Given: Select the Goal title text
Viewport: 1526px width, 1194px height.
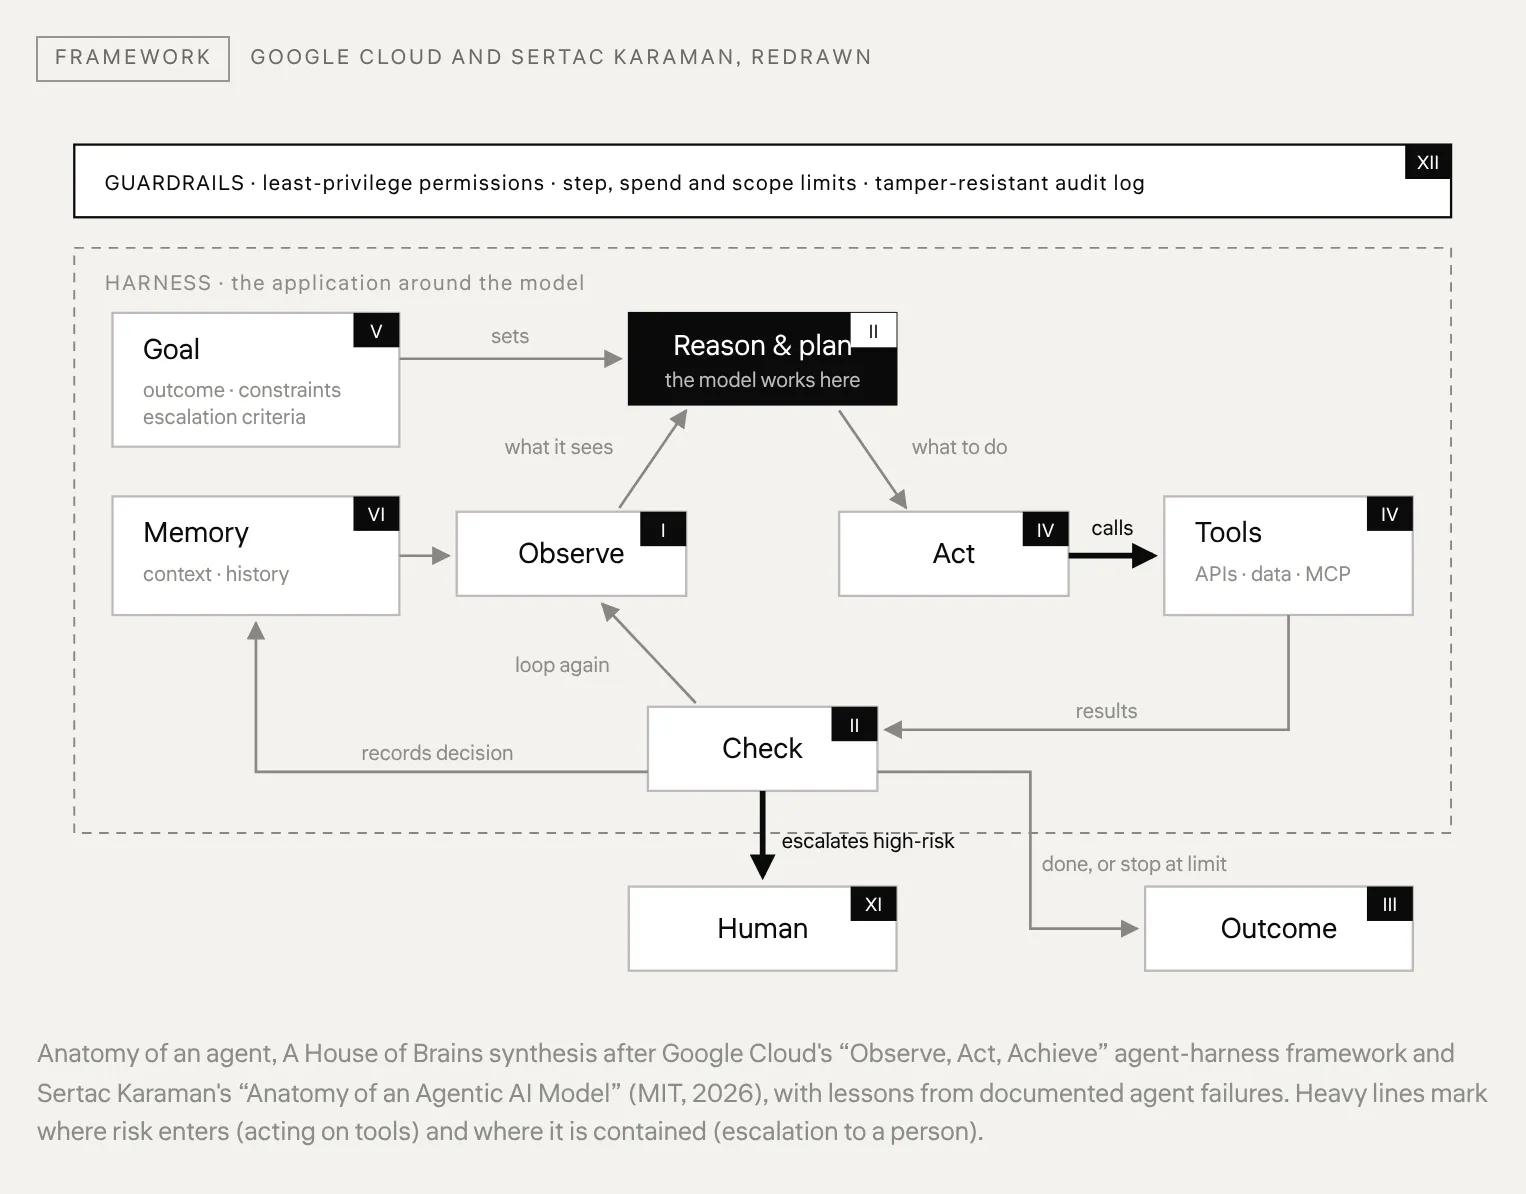Looking at the screenshot, I should point(171,349).
